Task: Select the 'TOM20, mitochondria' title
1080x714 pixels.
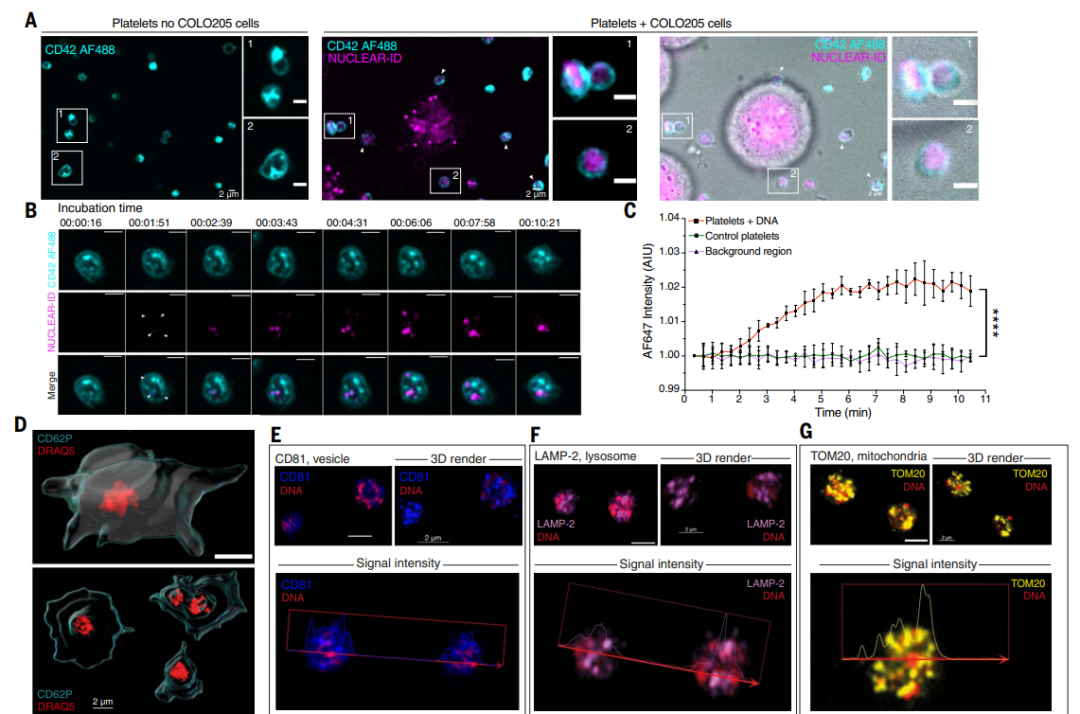Action: click(x=869, y=456)
